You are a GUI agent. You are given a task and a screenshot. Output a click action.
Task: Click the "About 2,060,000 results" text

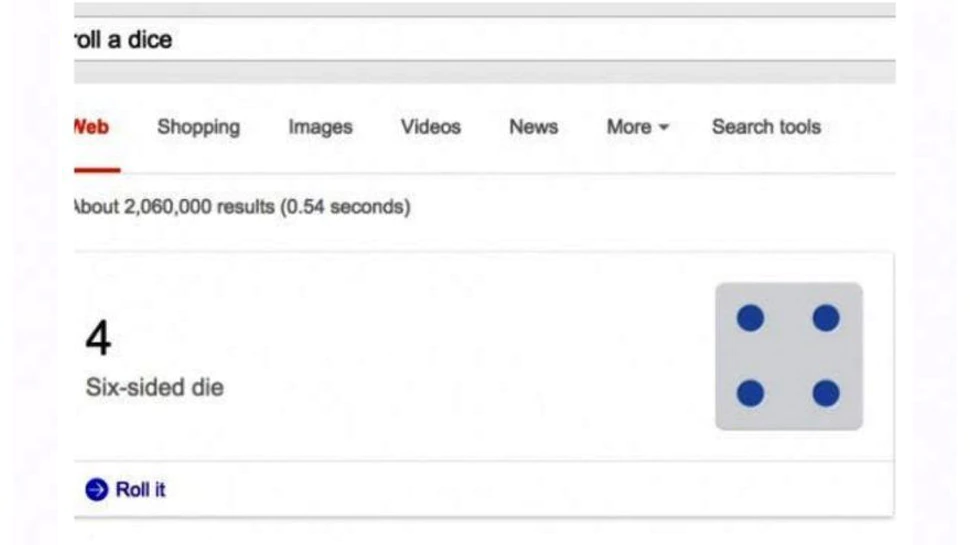point(243,208)
